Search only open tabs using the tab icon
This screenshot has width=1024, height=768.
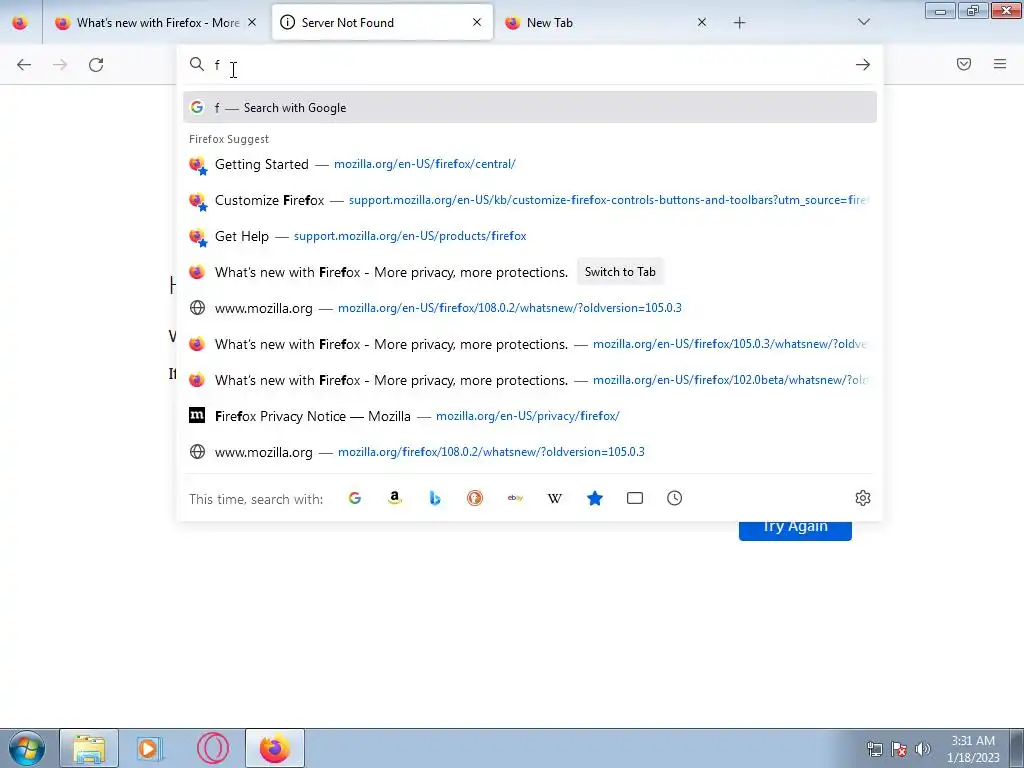tap(635, 498)
